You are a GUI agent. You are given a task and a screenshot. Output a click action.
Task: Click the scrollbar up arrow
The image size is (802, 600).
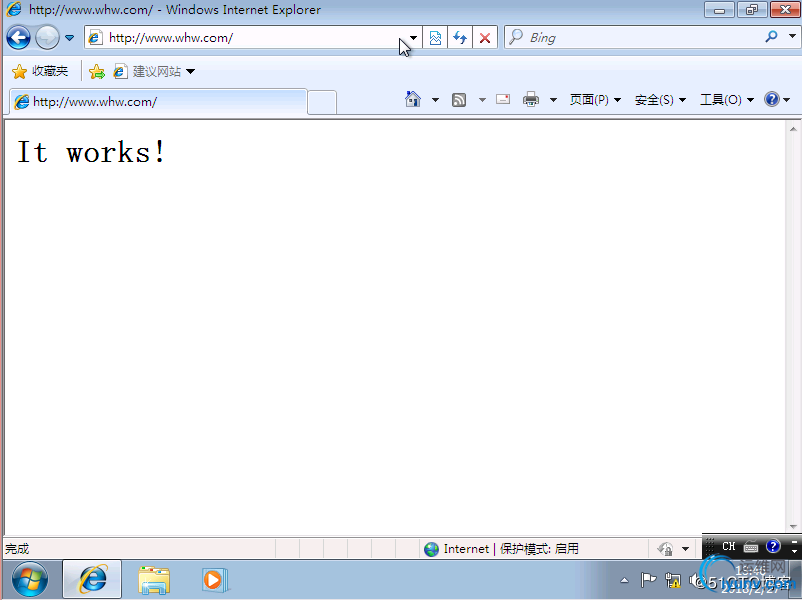click(793, 129)
